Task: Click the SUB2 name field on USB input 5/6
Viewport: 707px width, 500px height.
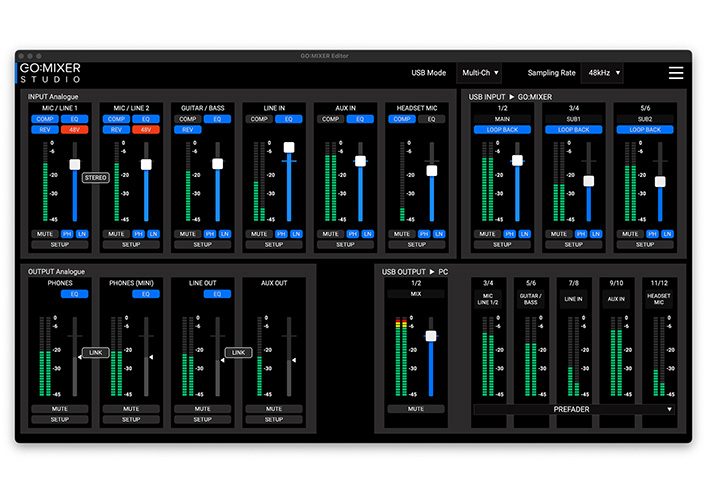Action: (x=645, y=119)
